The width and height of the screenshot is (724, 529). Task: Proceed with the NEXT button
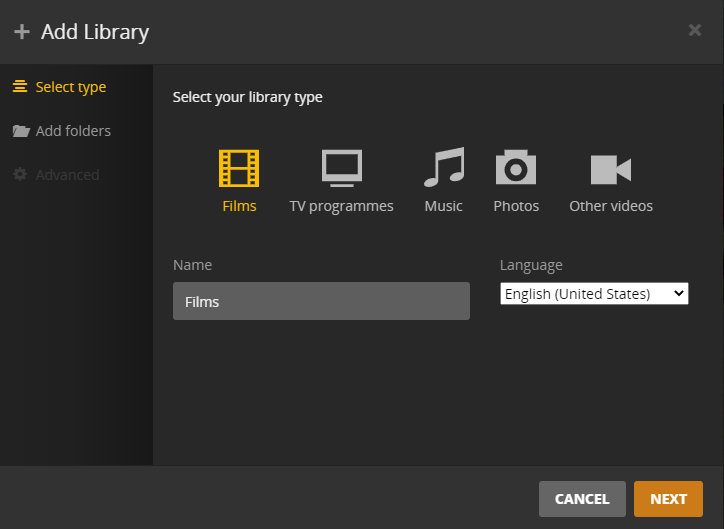tap(669, 499)
